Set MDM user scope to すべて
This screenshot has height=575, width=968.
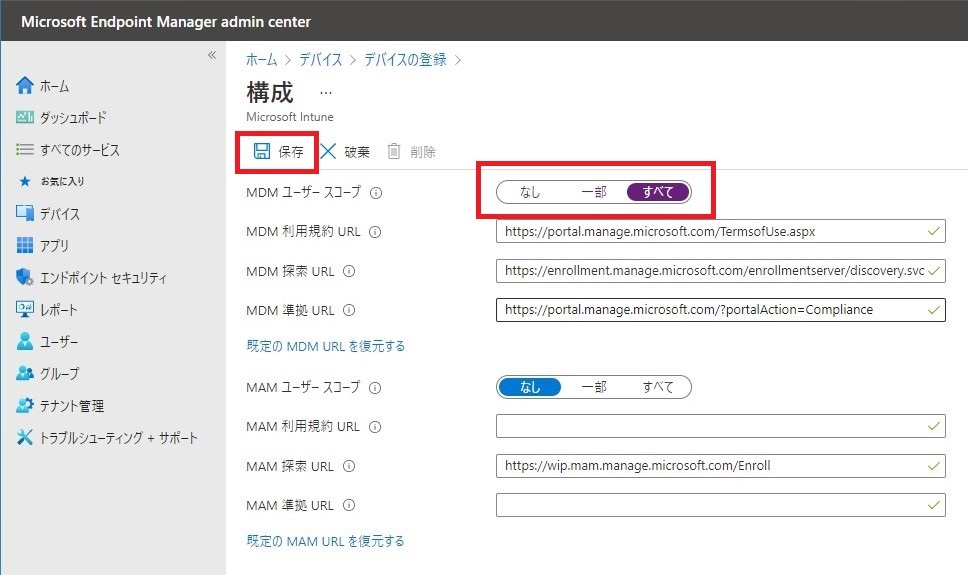coord(658,192)
